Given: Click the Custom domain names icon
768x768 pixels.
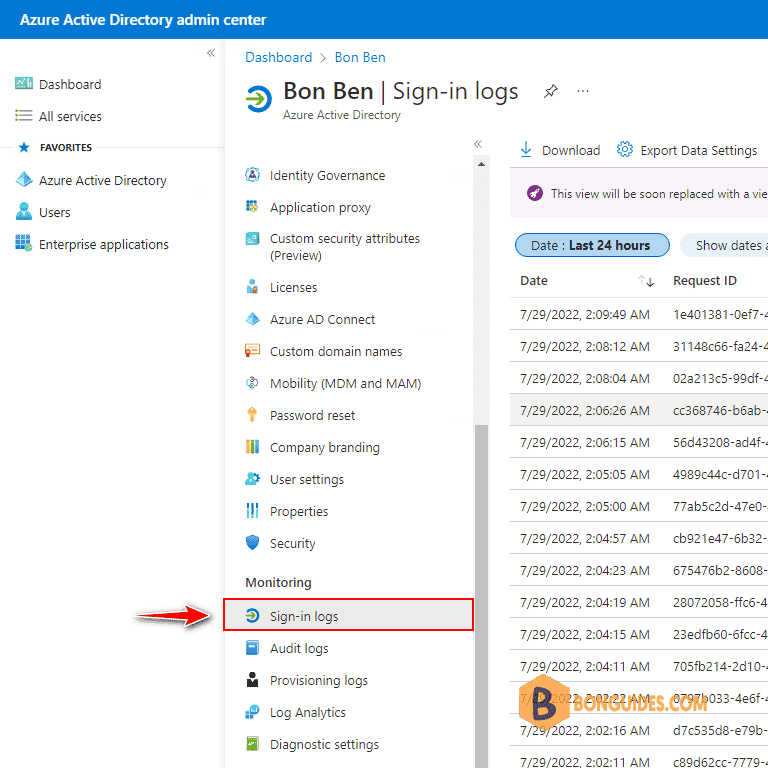Looking at the screenshot, I should pos(252,351).
